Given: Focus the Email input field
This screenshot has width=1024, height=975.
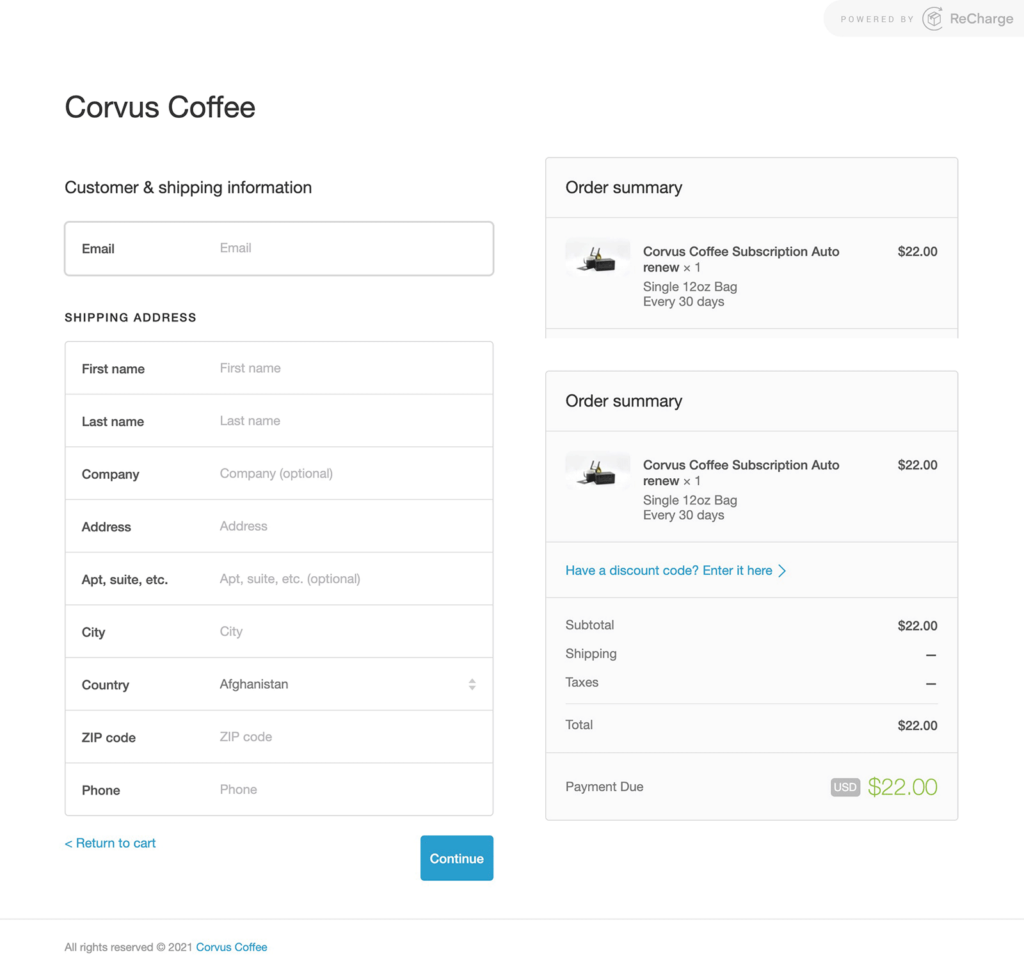Looking at the screenshot, I should coord(350,248).
